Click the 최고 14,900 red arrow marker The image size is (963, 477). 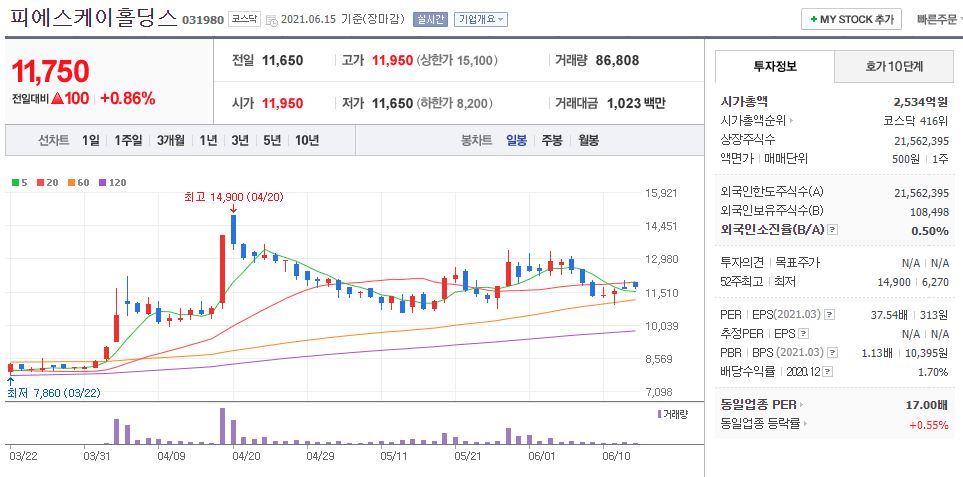[x=233, y=209]
